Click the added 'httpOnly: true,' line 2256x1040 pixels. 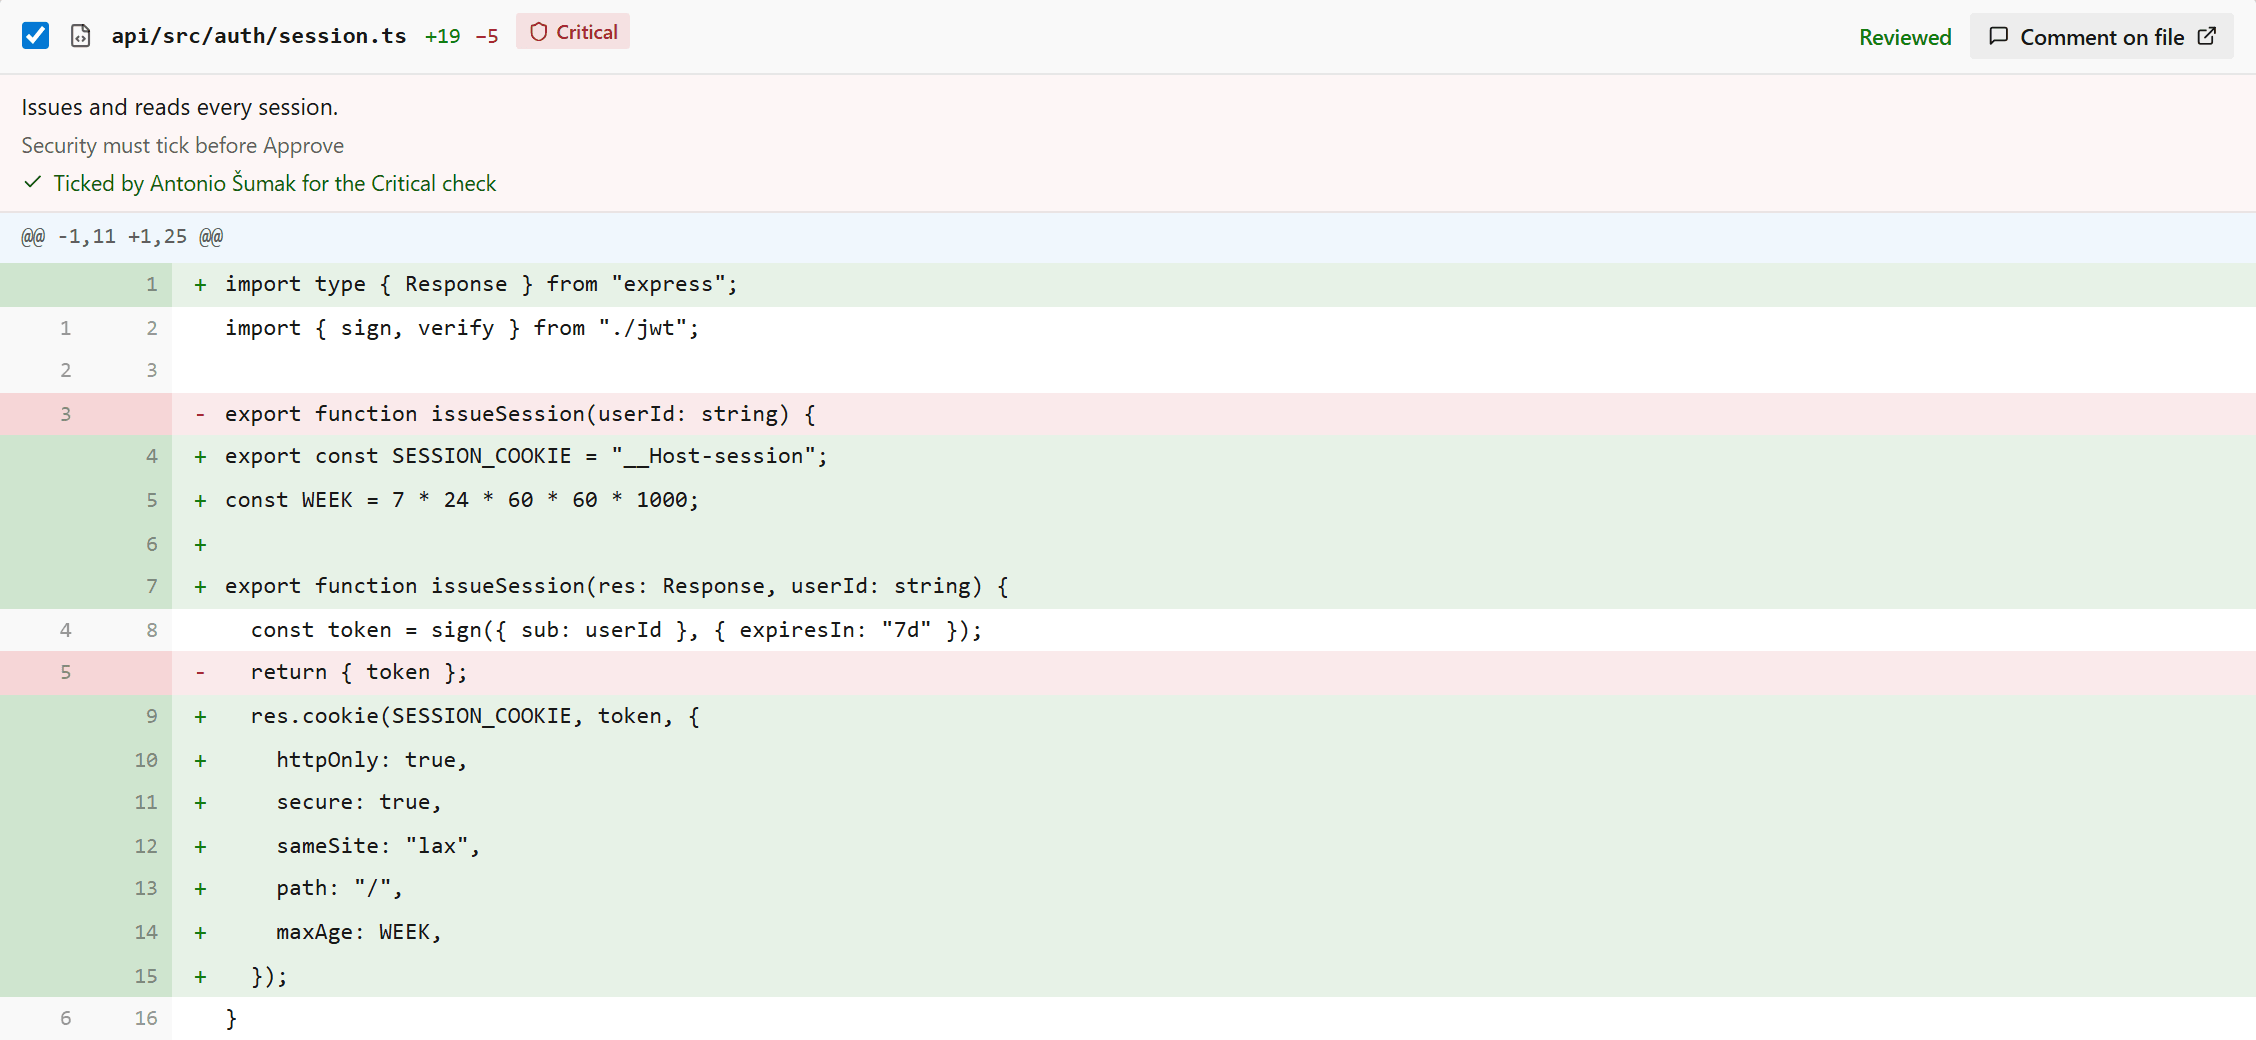[x=1128, y=760]
